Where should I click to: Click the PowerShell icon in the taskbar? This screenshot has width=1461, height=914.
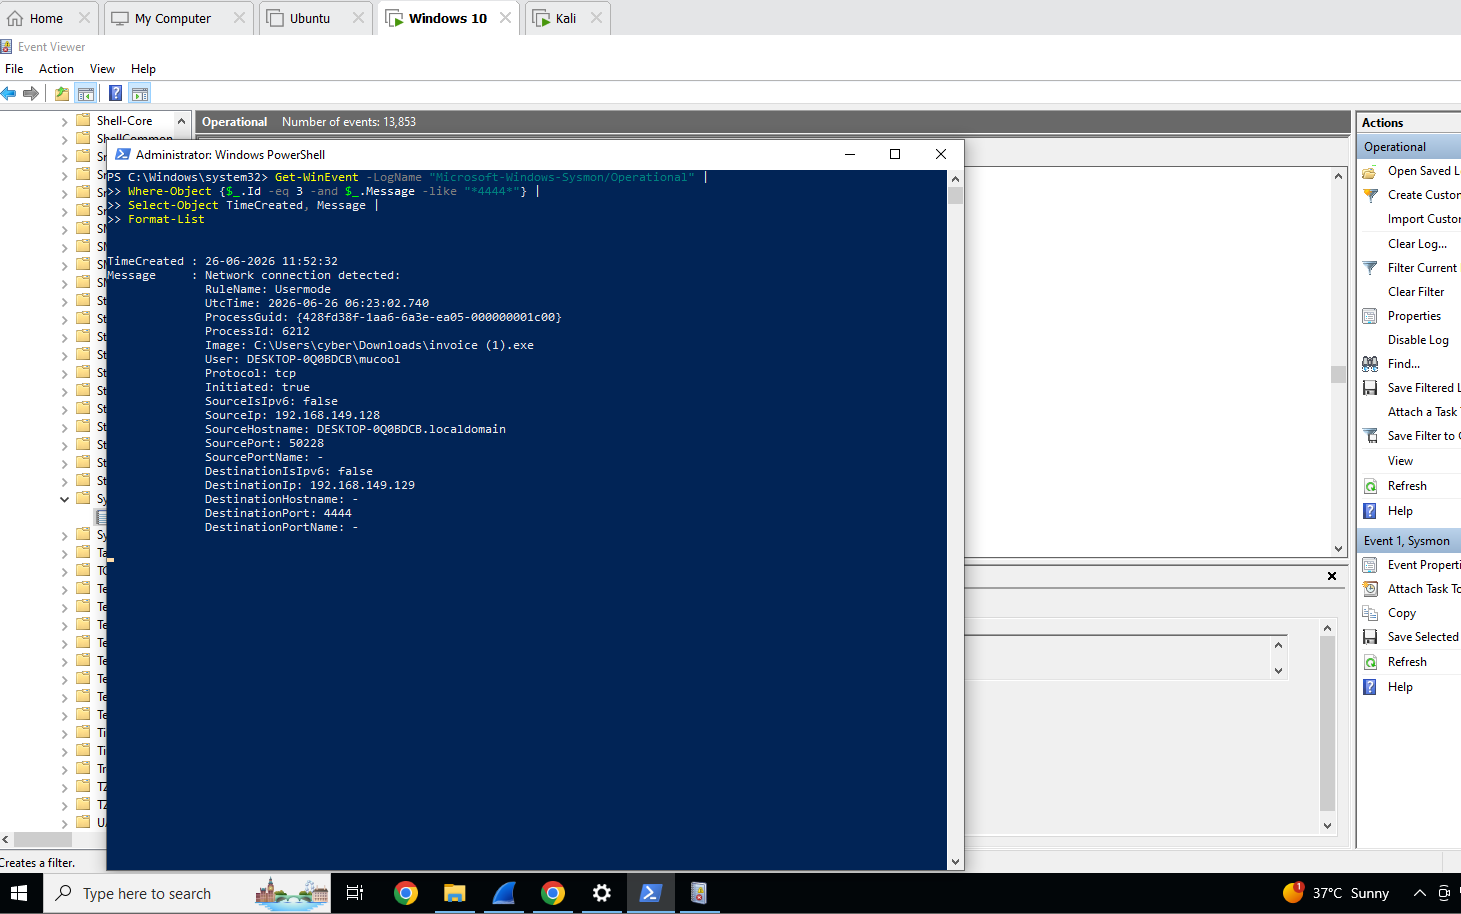coord(651,893)
